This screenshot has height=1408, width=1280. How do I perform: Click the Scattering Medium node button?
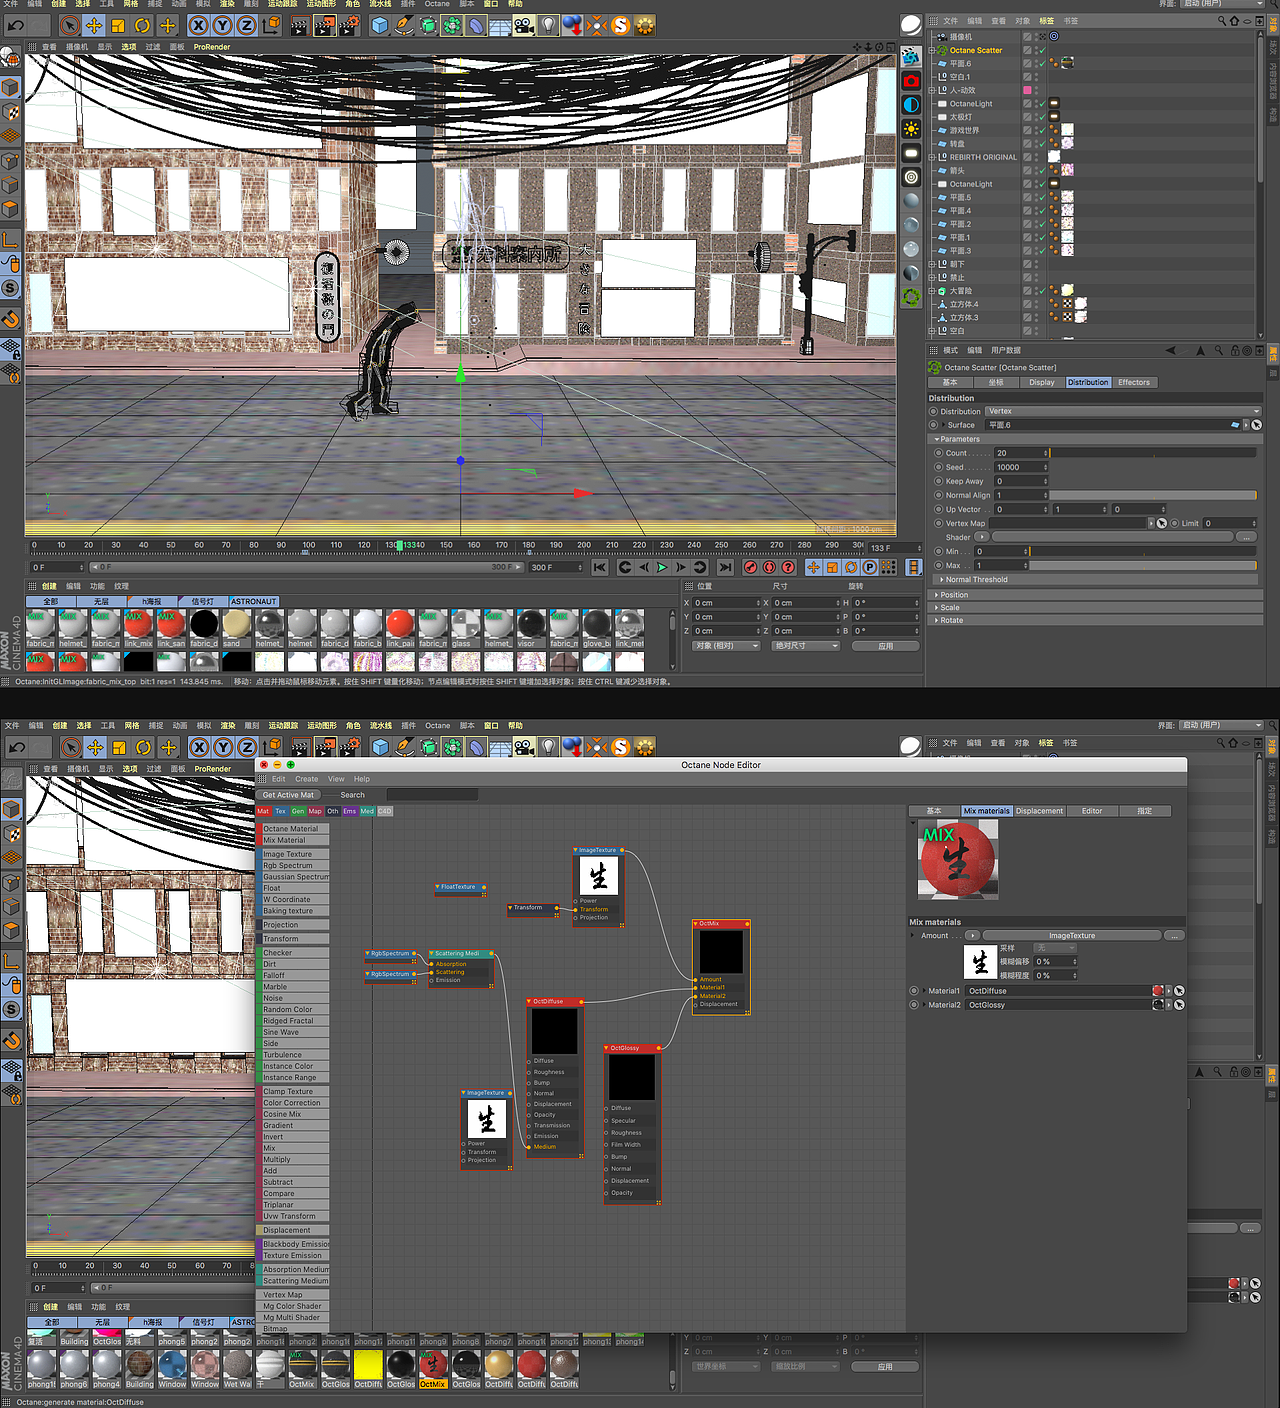click(x=294, y=1281)
